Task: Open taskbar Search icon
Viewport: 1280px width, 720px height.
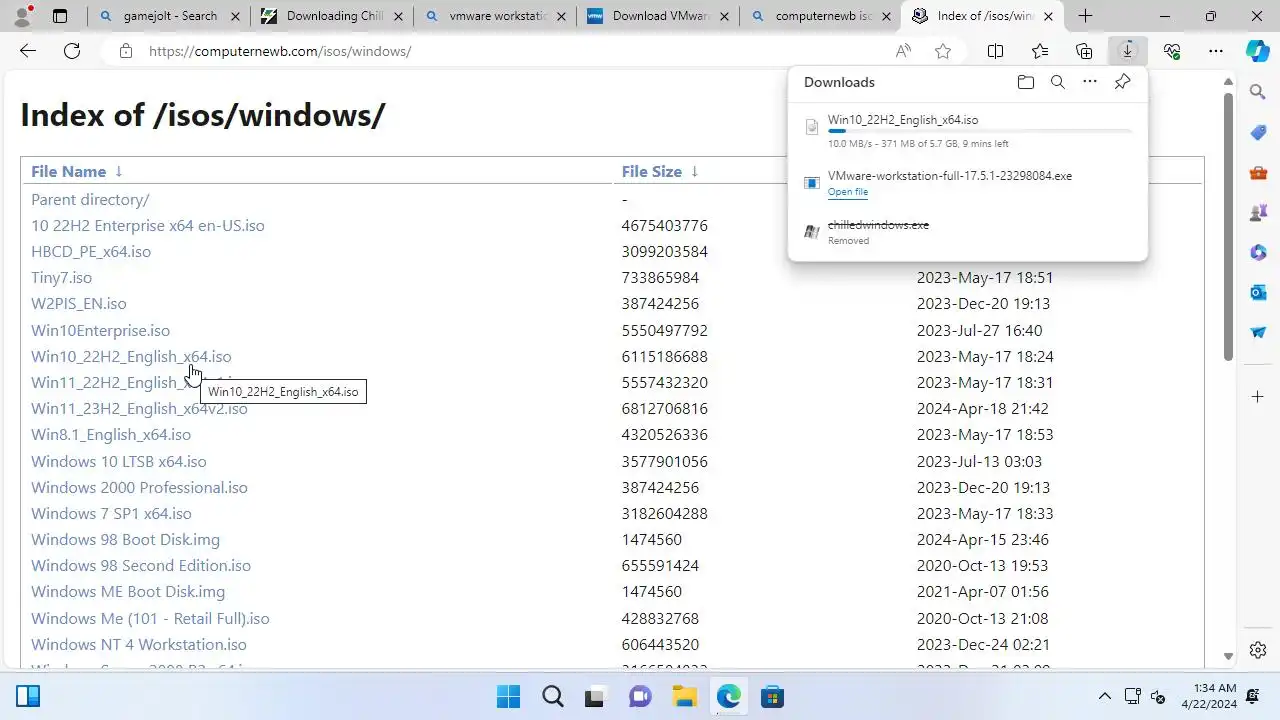Action: 552,697
